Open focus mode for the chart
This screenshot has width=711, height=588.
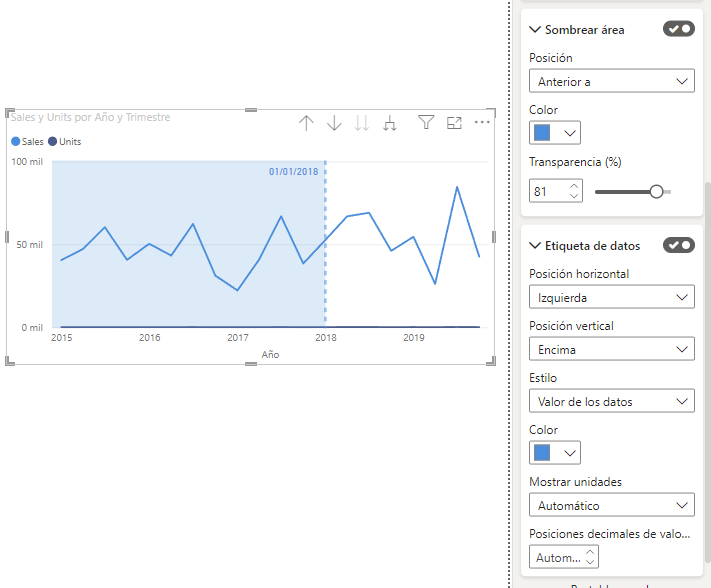pyautogui.click(x=454, y=123)
